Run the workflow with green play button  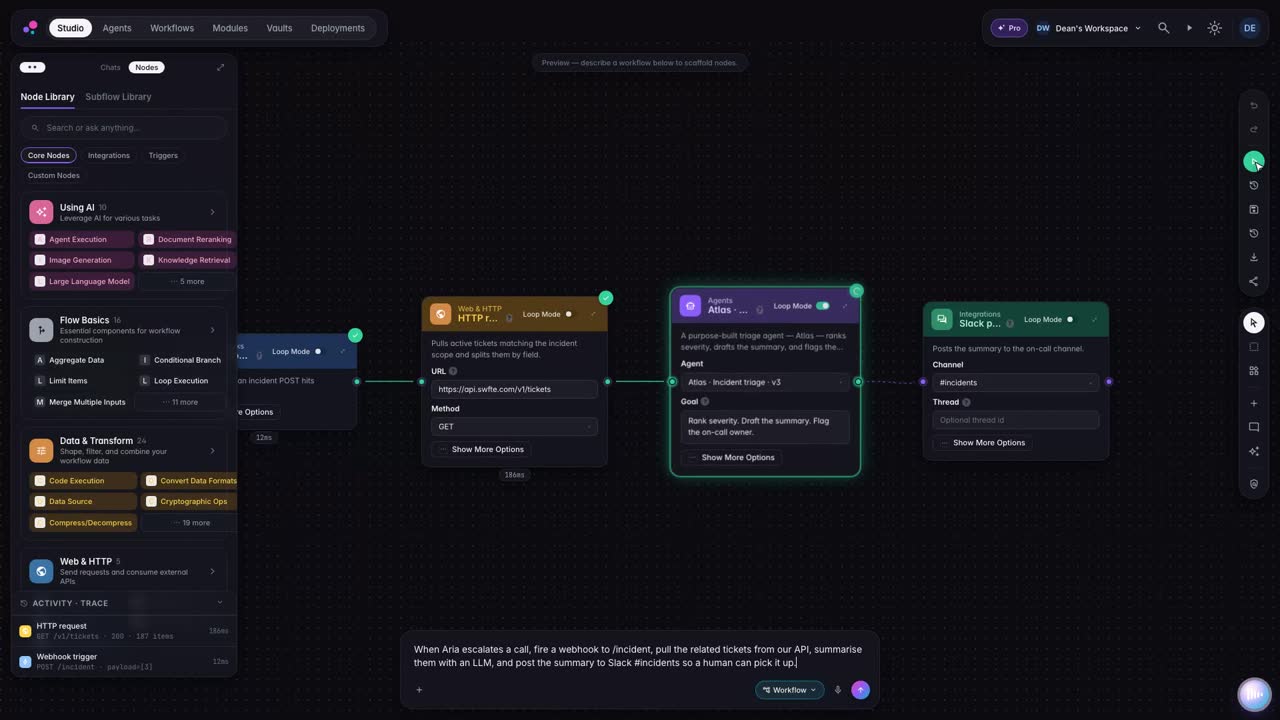click(x=1254, y=161)
